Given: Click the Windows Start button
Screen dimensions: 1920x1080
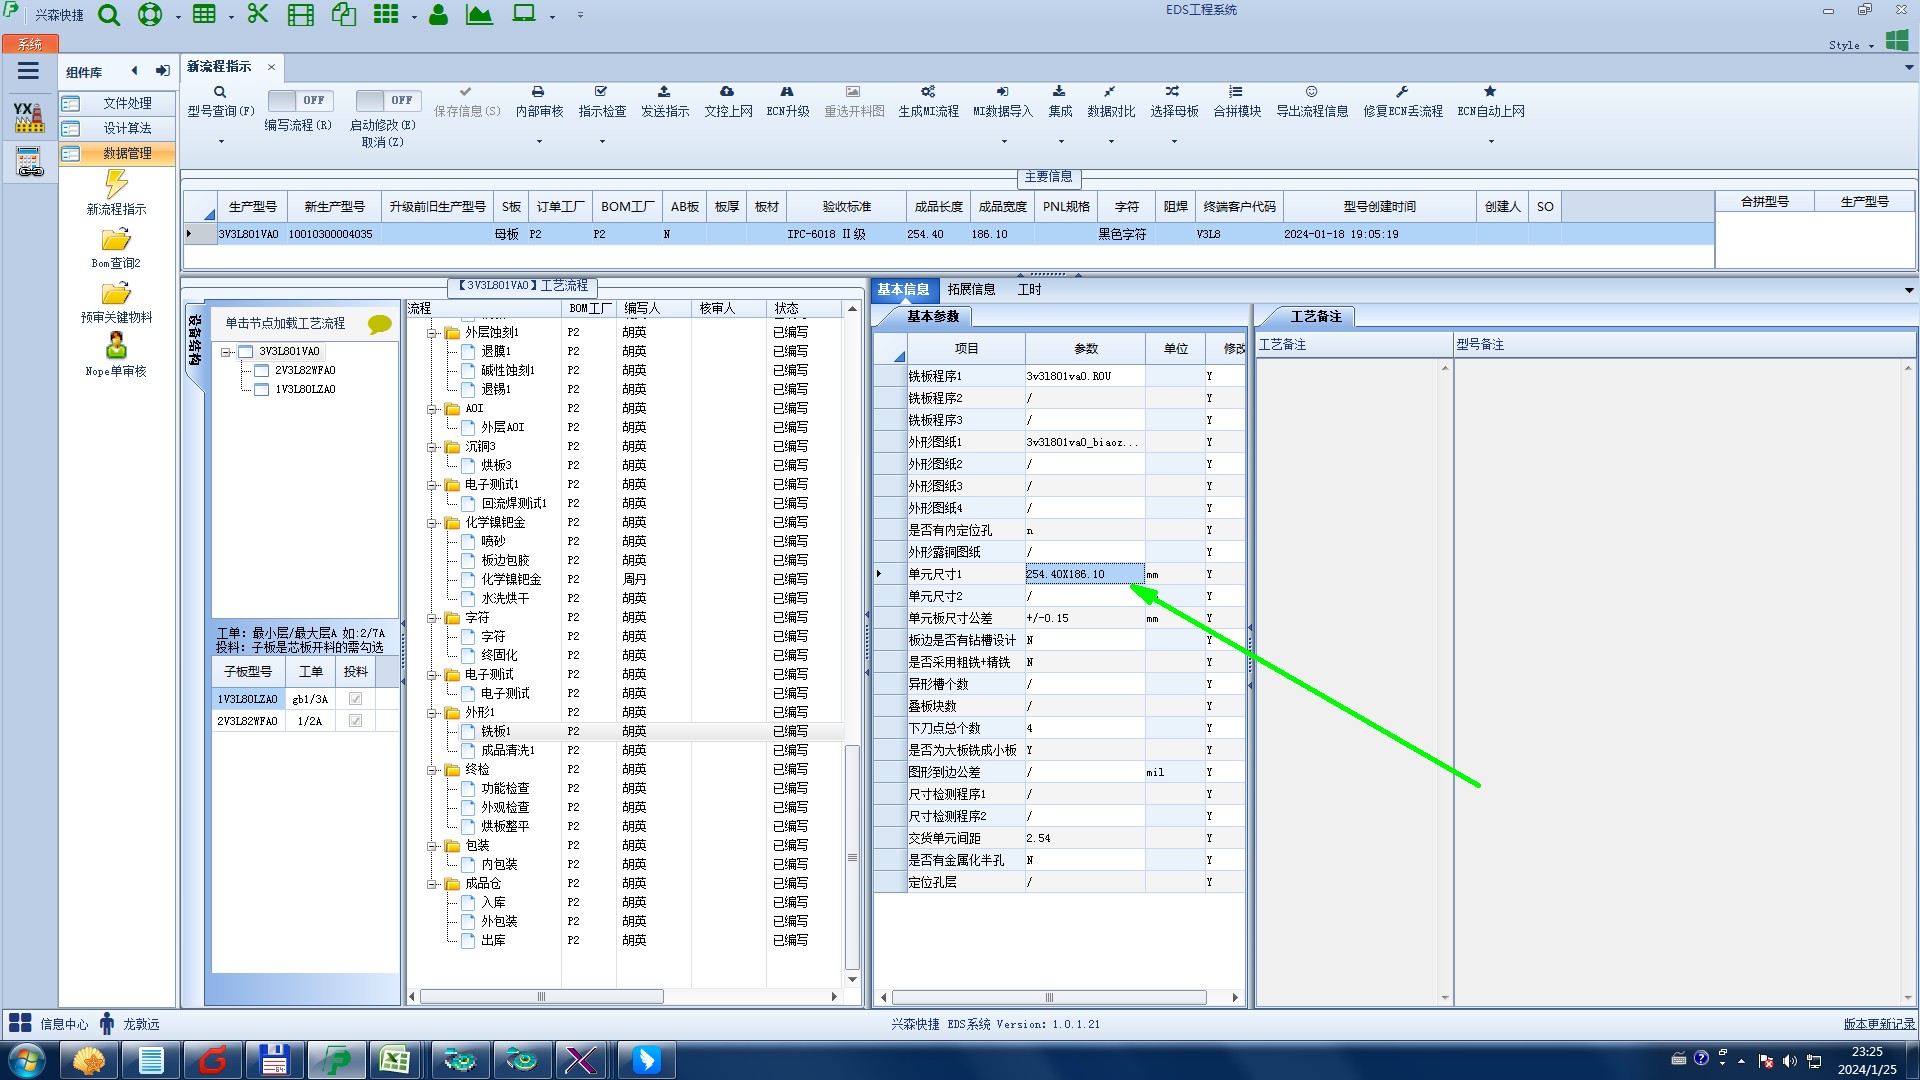Looking at the screenshot, I should pyautogui.click(x=26, y=1060).
